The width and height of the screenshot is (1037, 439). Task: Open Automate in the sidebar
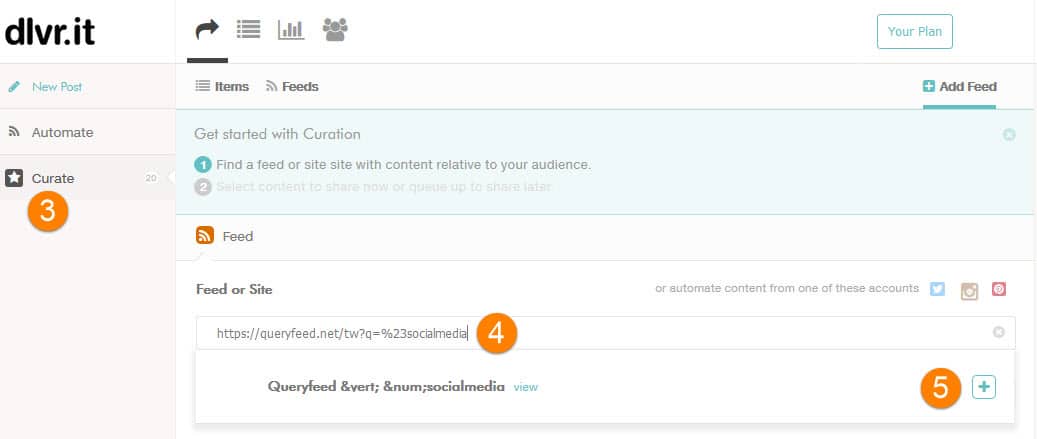(62, 132)
